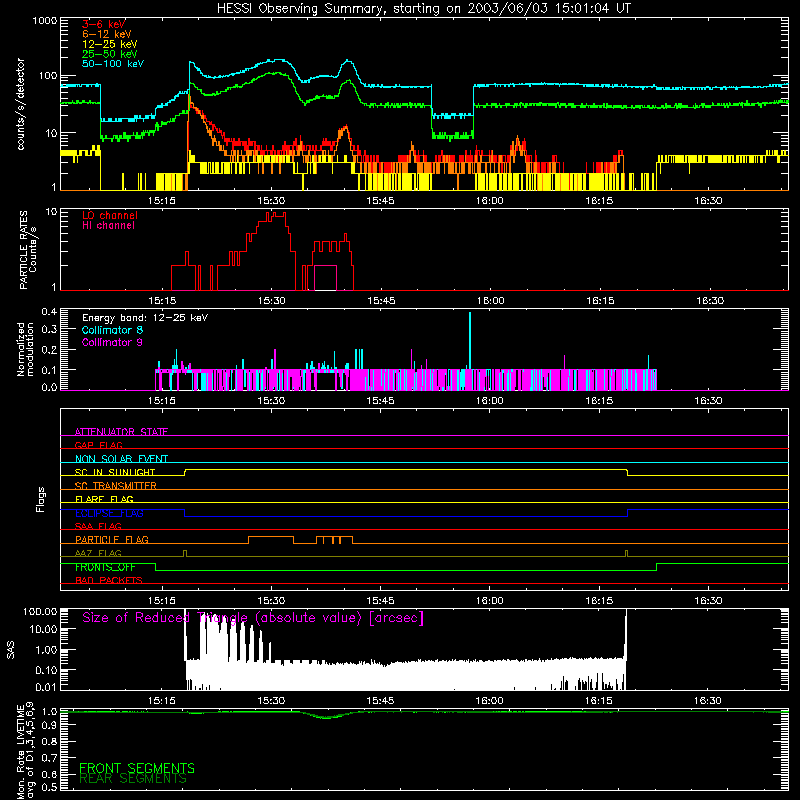Click the "50-100 keV" cyan legend label

[113, 64]
